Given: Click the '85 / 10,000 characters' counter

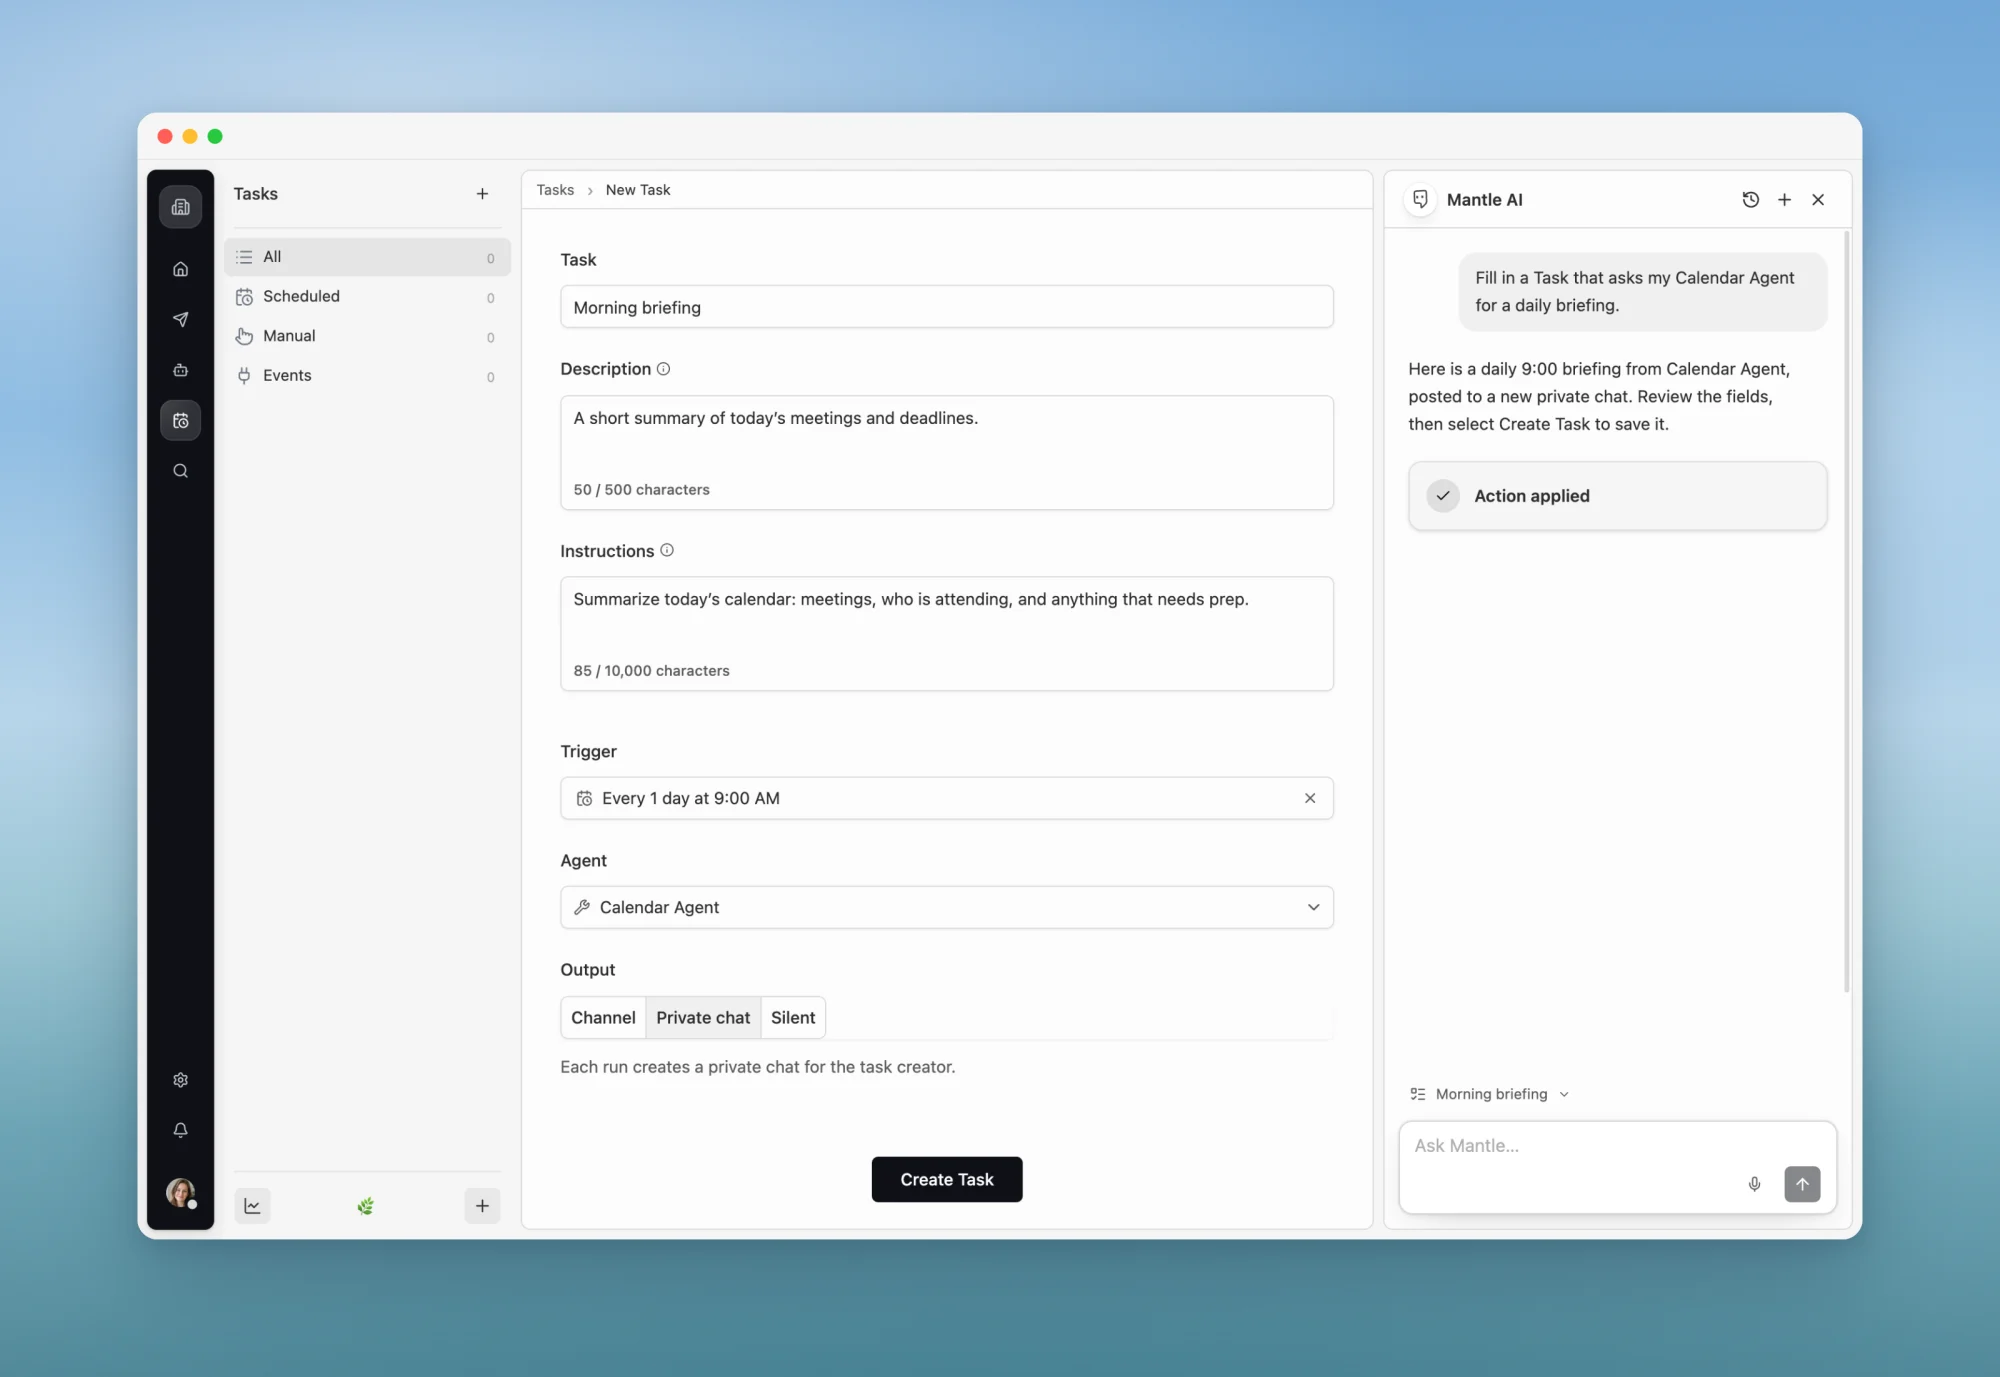Looking at the screenshot, I should [x=651, y=671].
